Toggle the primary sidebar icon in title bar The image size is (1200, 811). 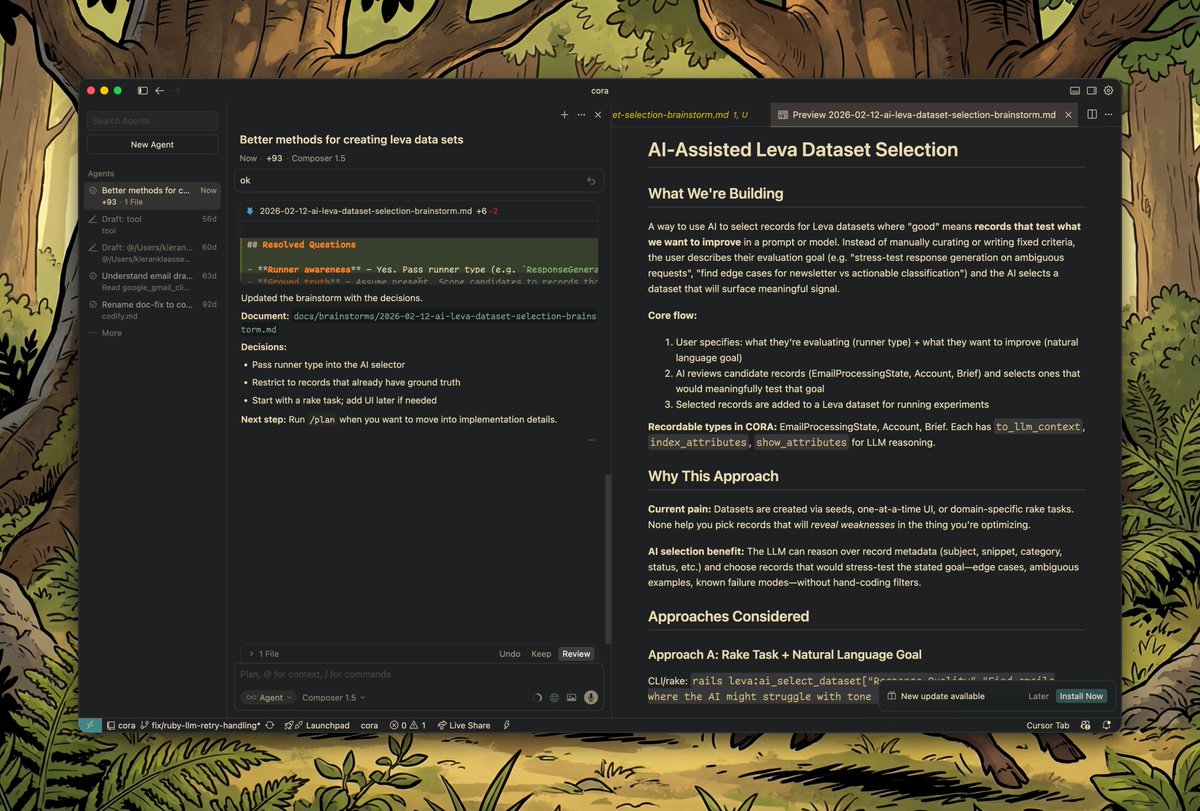(x=143, y=90)
